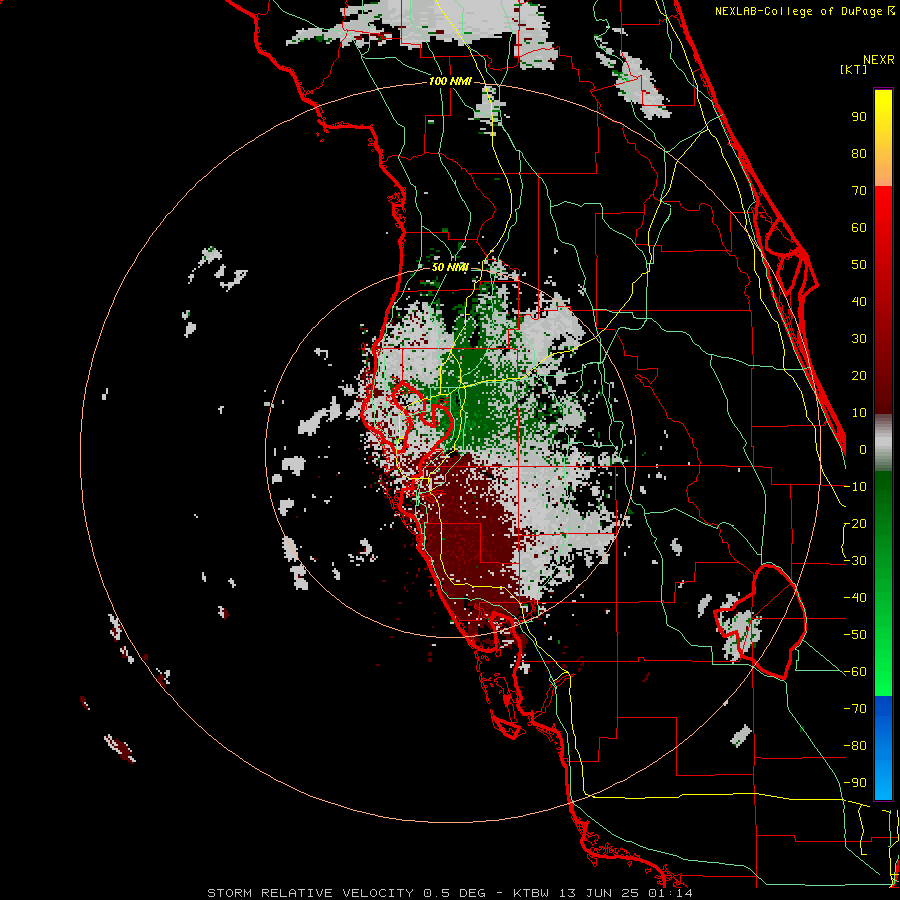The image size is (900, 900).
Task: Click the "STORM RELATIVE VELOCITY 0.5 DEG" caption text
Action: tap(346, 893)
